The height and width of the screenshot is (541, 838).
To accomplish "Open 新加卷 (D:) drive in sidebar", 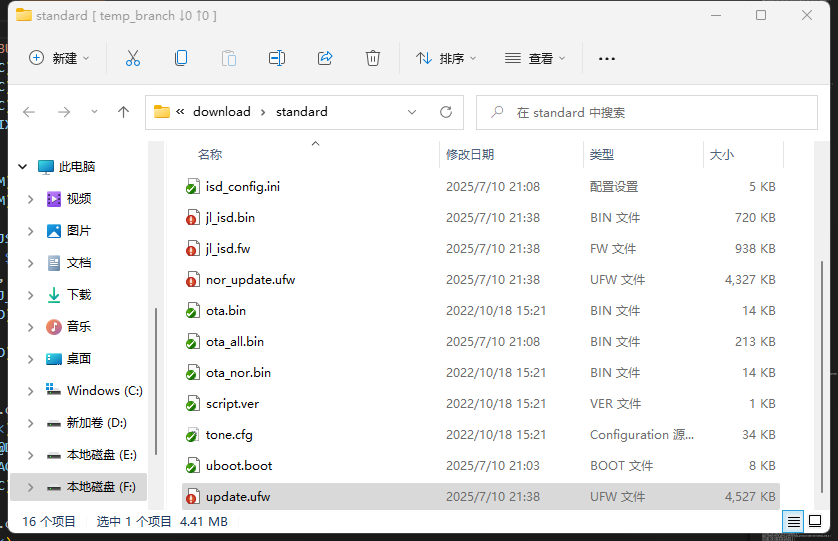I will [87, 423].
